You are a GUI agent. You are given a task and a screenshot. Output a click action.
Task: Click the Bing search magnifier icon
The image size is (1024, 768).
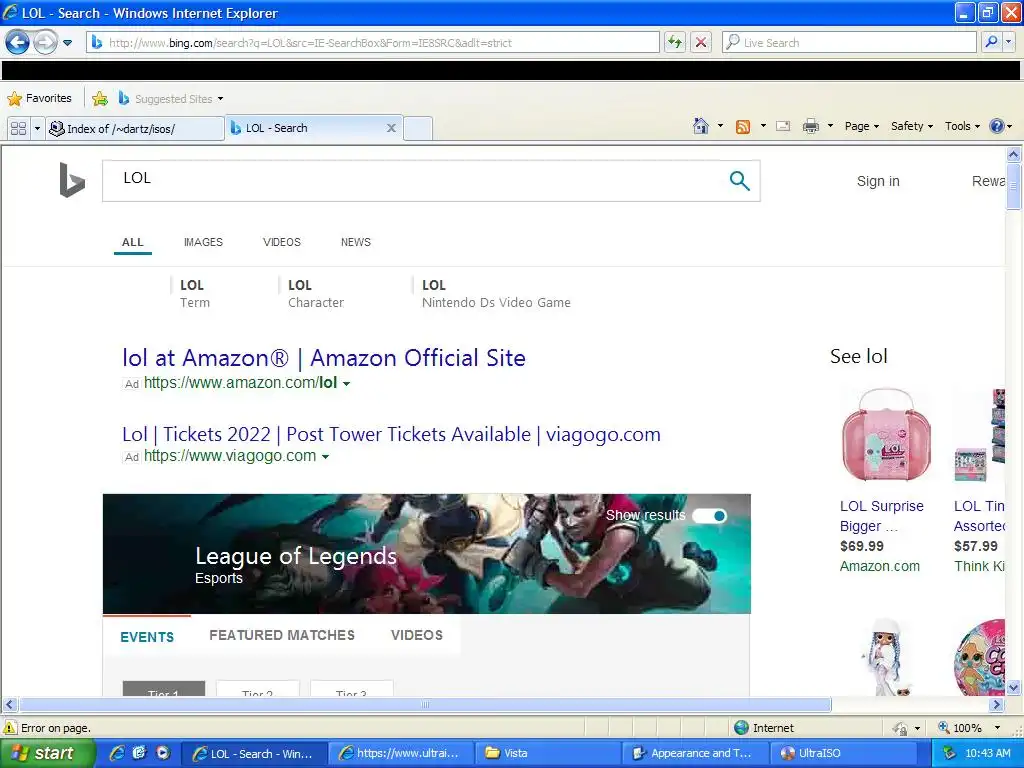pos(739,180)
